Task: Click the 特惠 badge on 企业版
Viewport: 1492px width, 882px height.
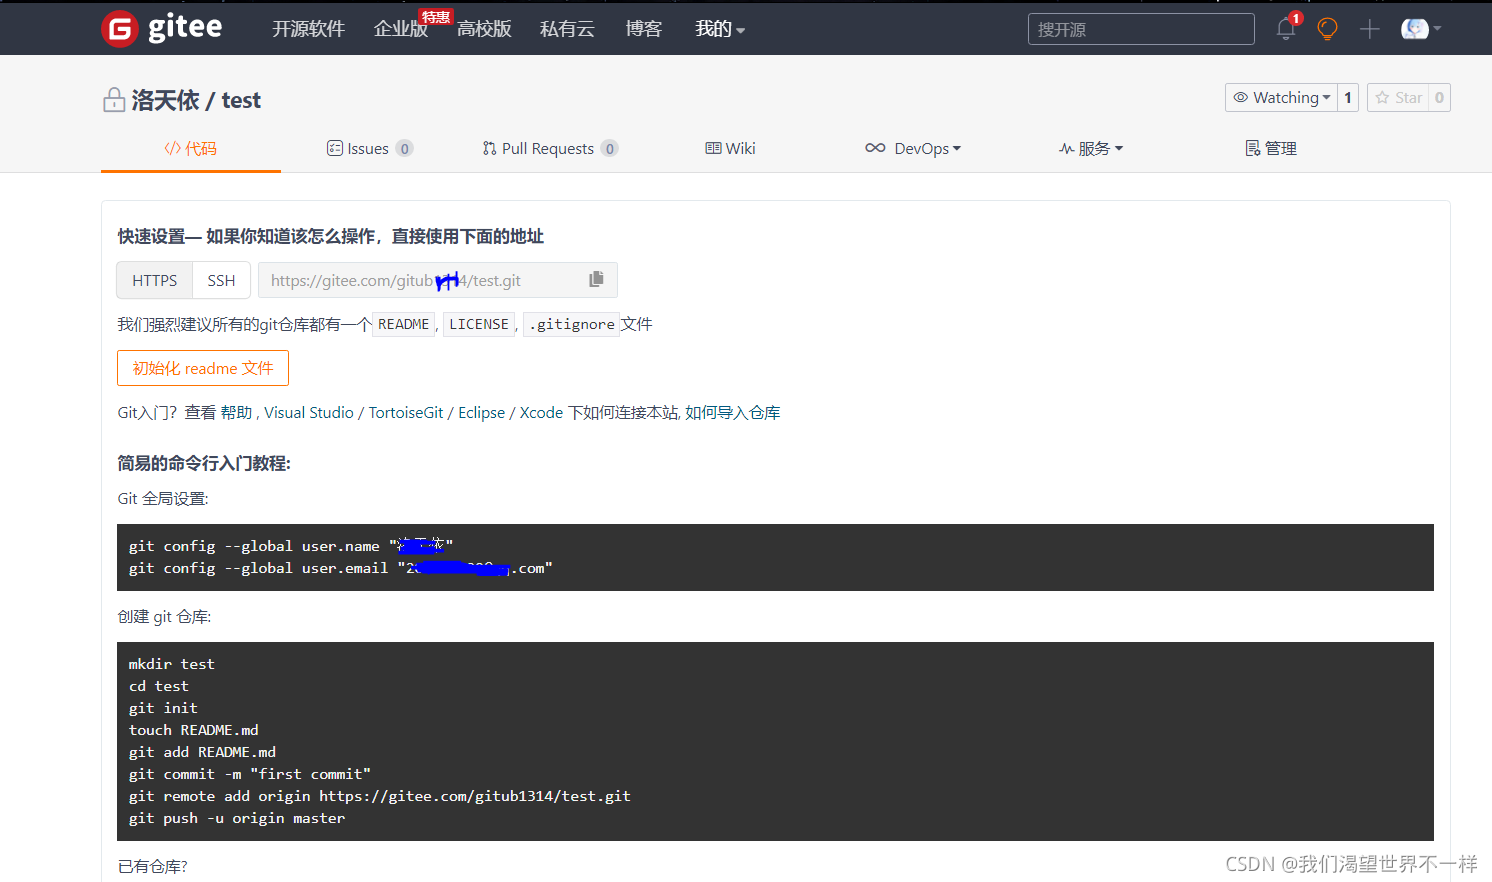Action: [x=435, y=16]
